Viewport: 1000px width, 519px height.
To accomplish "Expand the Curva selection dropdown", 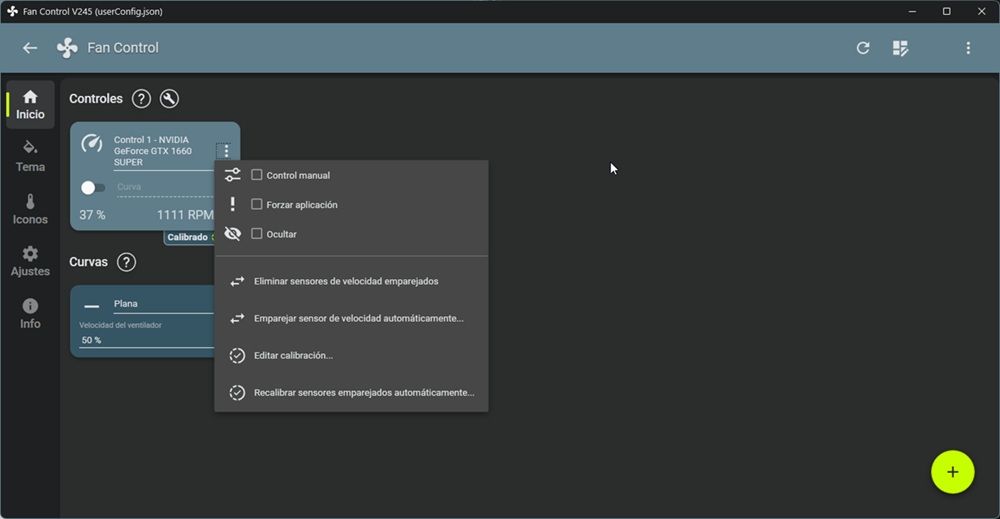I will pos(163,188).
